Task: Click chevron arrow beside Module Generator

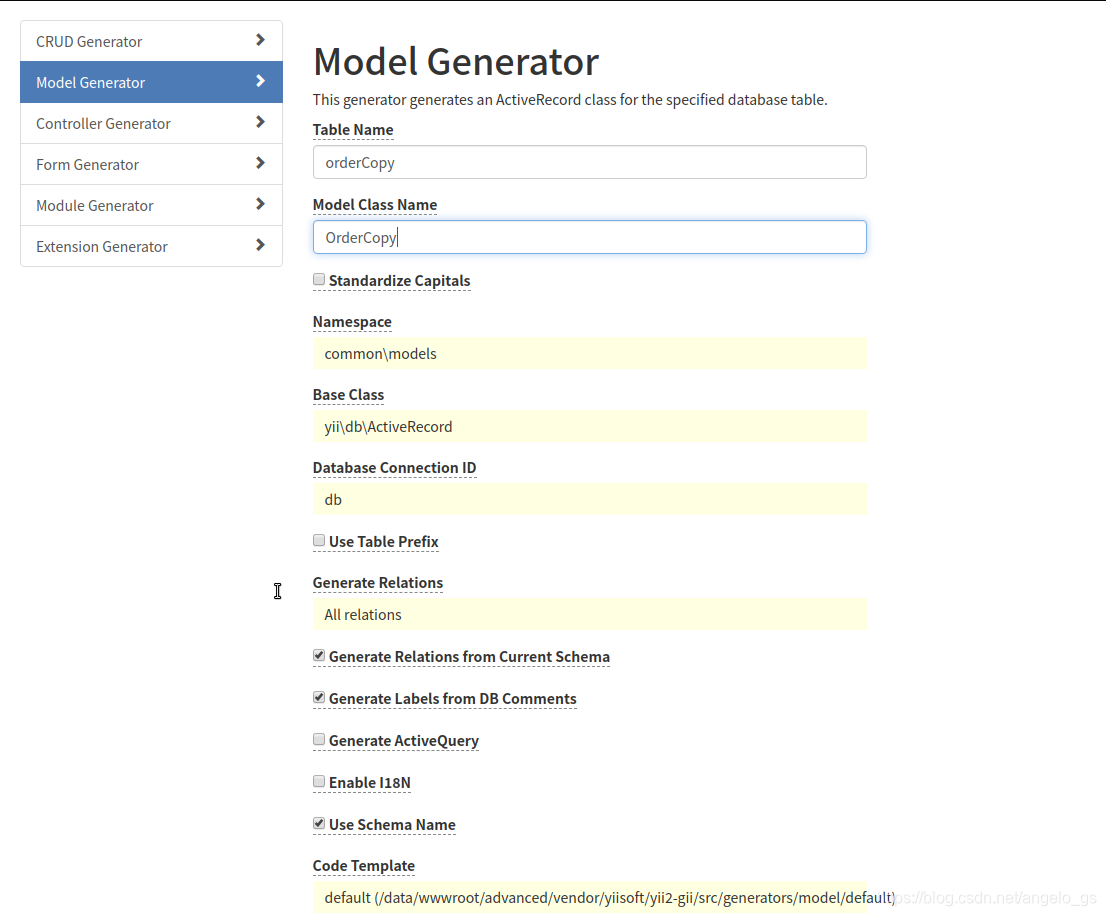Action: pos(260,204)
